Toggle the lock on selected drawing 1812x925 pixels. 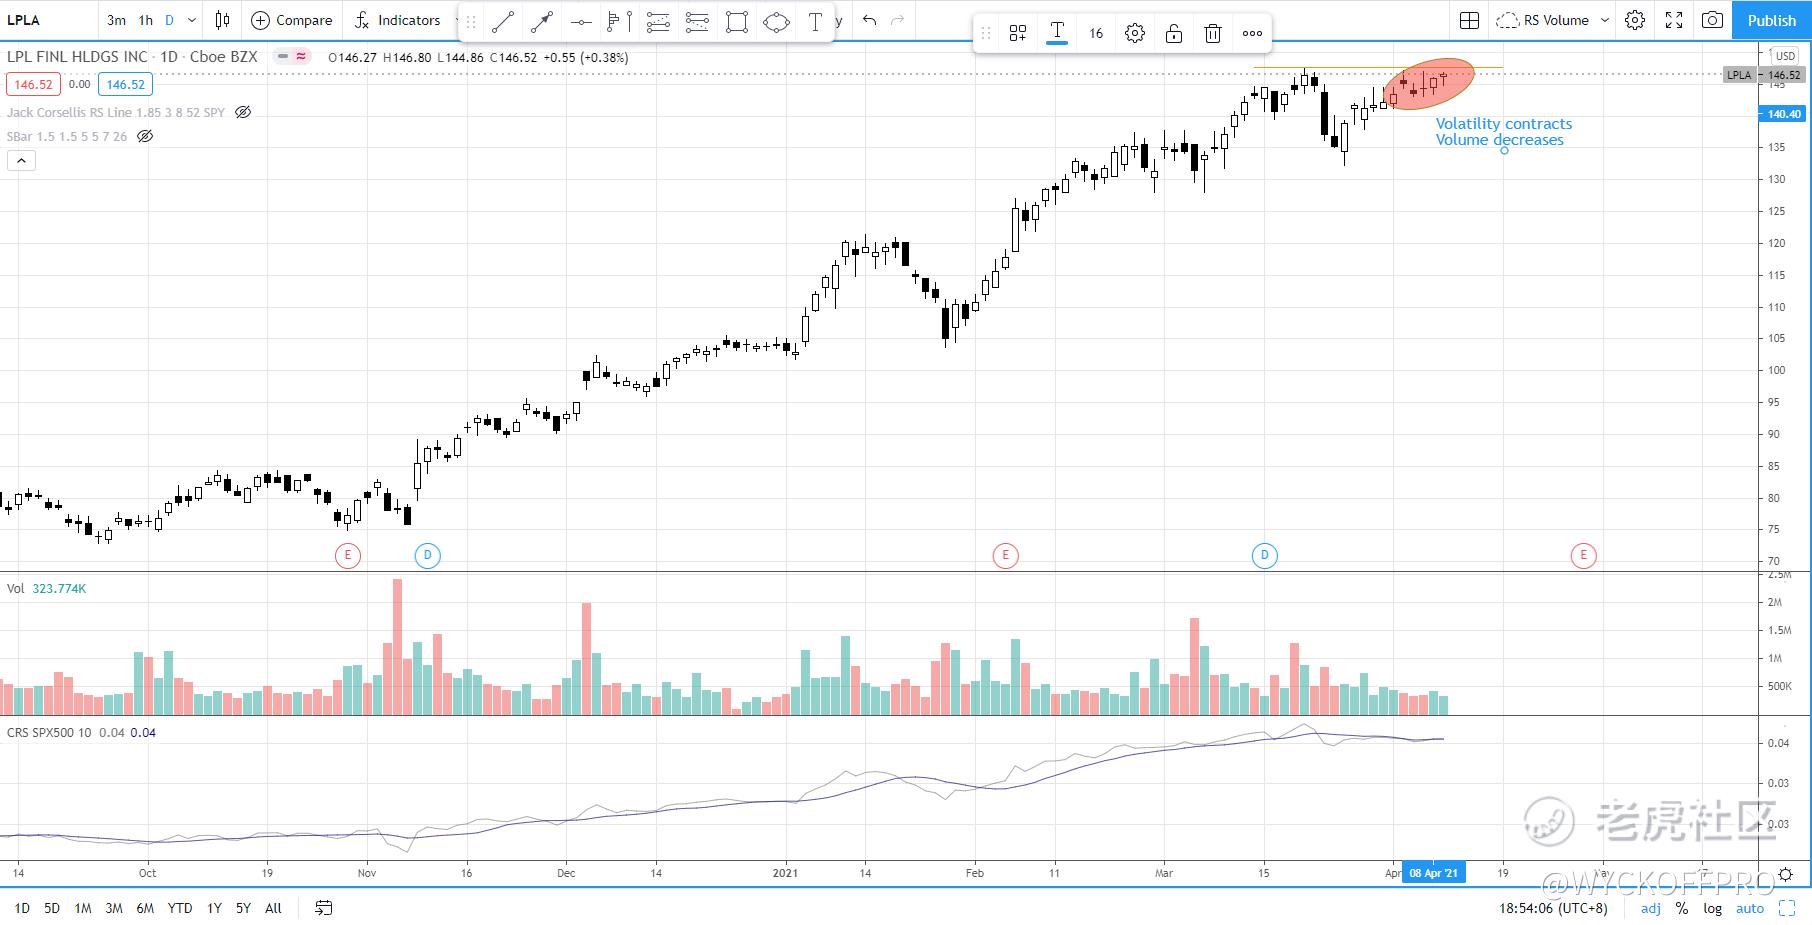click(1174, 33)
